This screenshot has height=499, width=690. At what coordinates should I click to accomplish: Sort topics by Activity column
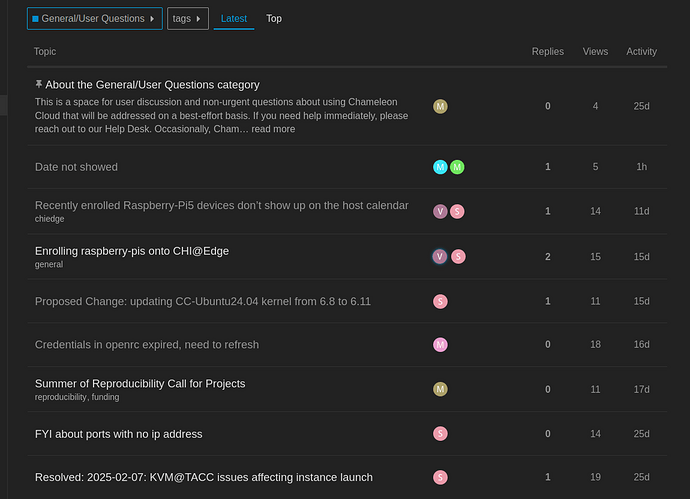click(x=641, y=51)
